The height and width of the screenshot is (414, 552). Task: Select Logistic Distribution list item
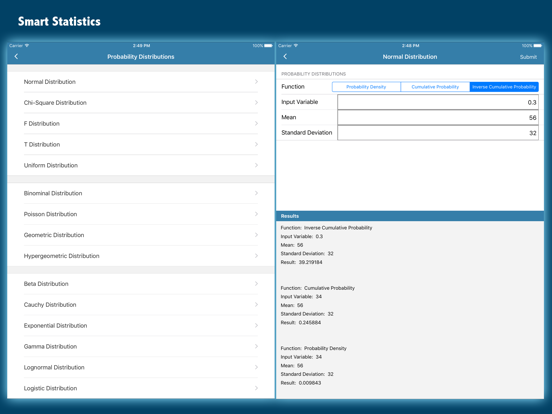coord(141,388)
